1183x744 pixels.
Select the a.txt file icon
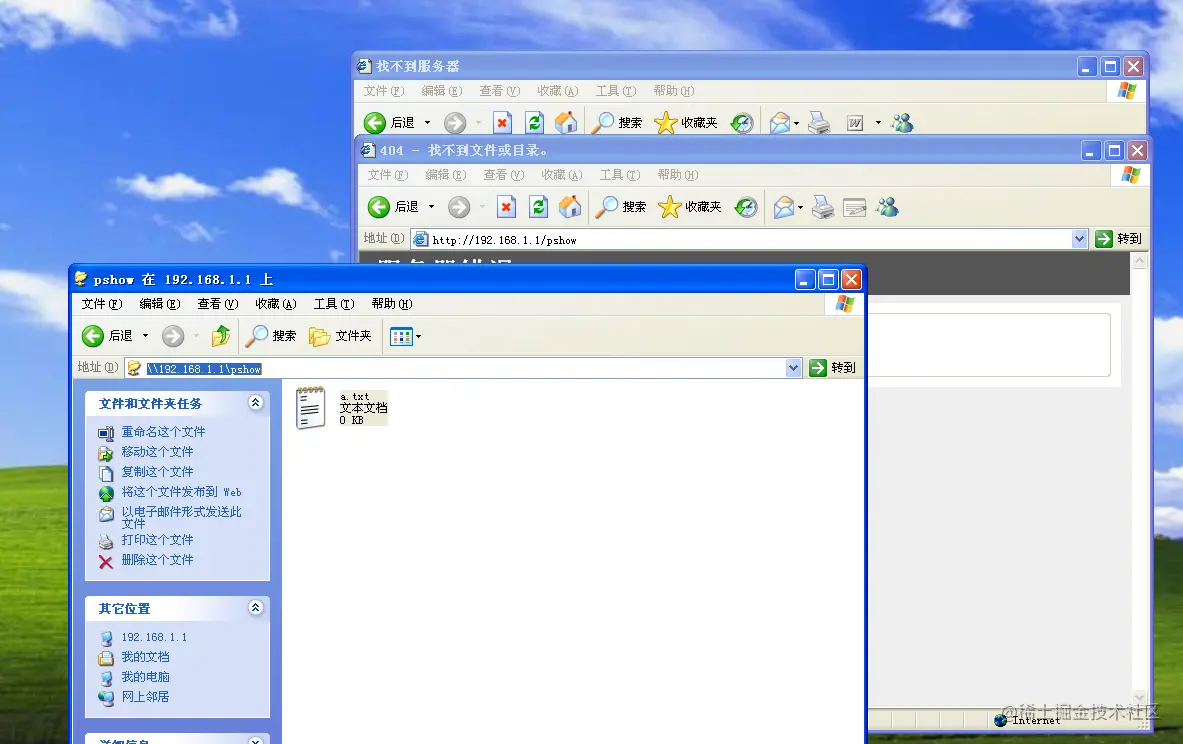point(311,407)
